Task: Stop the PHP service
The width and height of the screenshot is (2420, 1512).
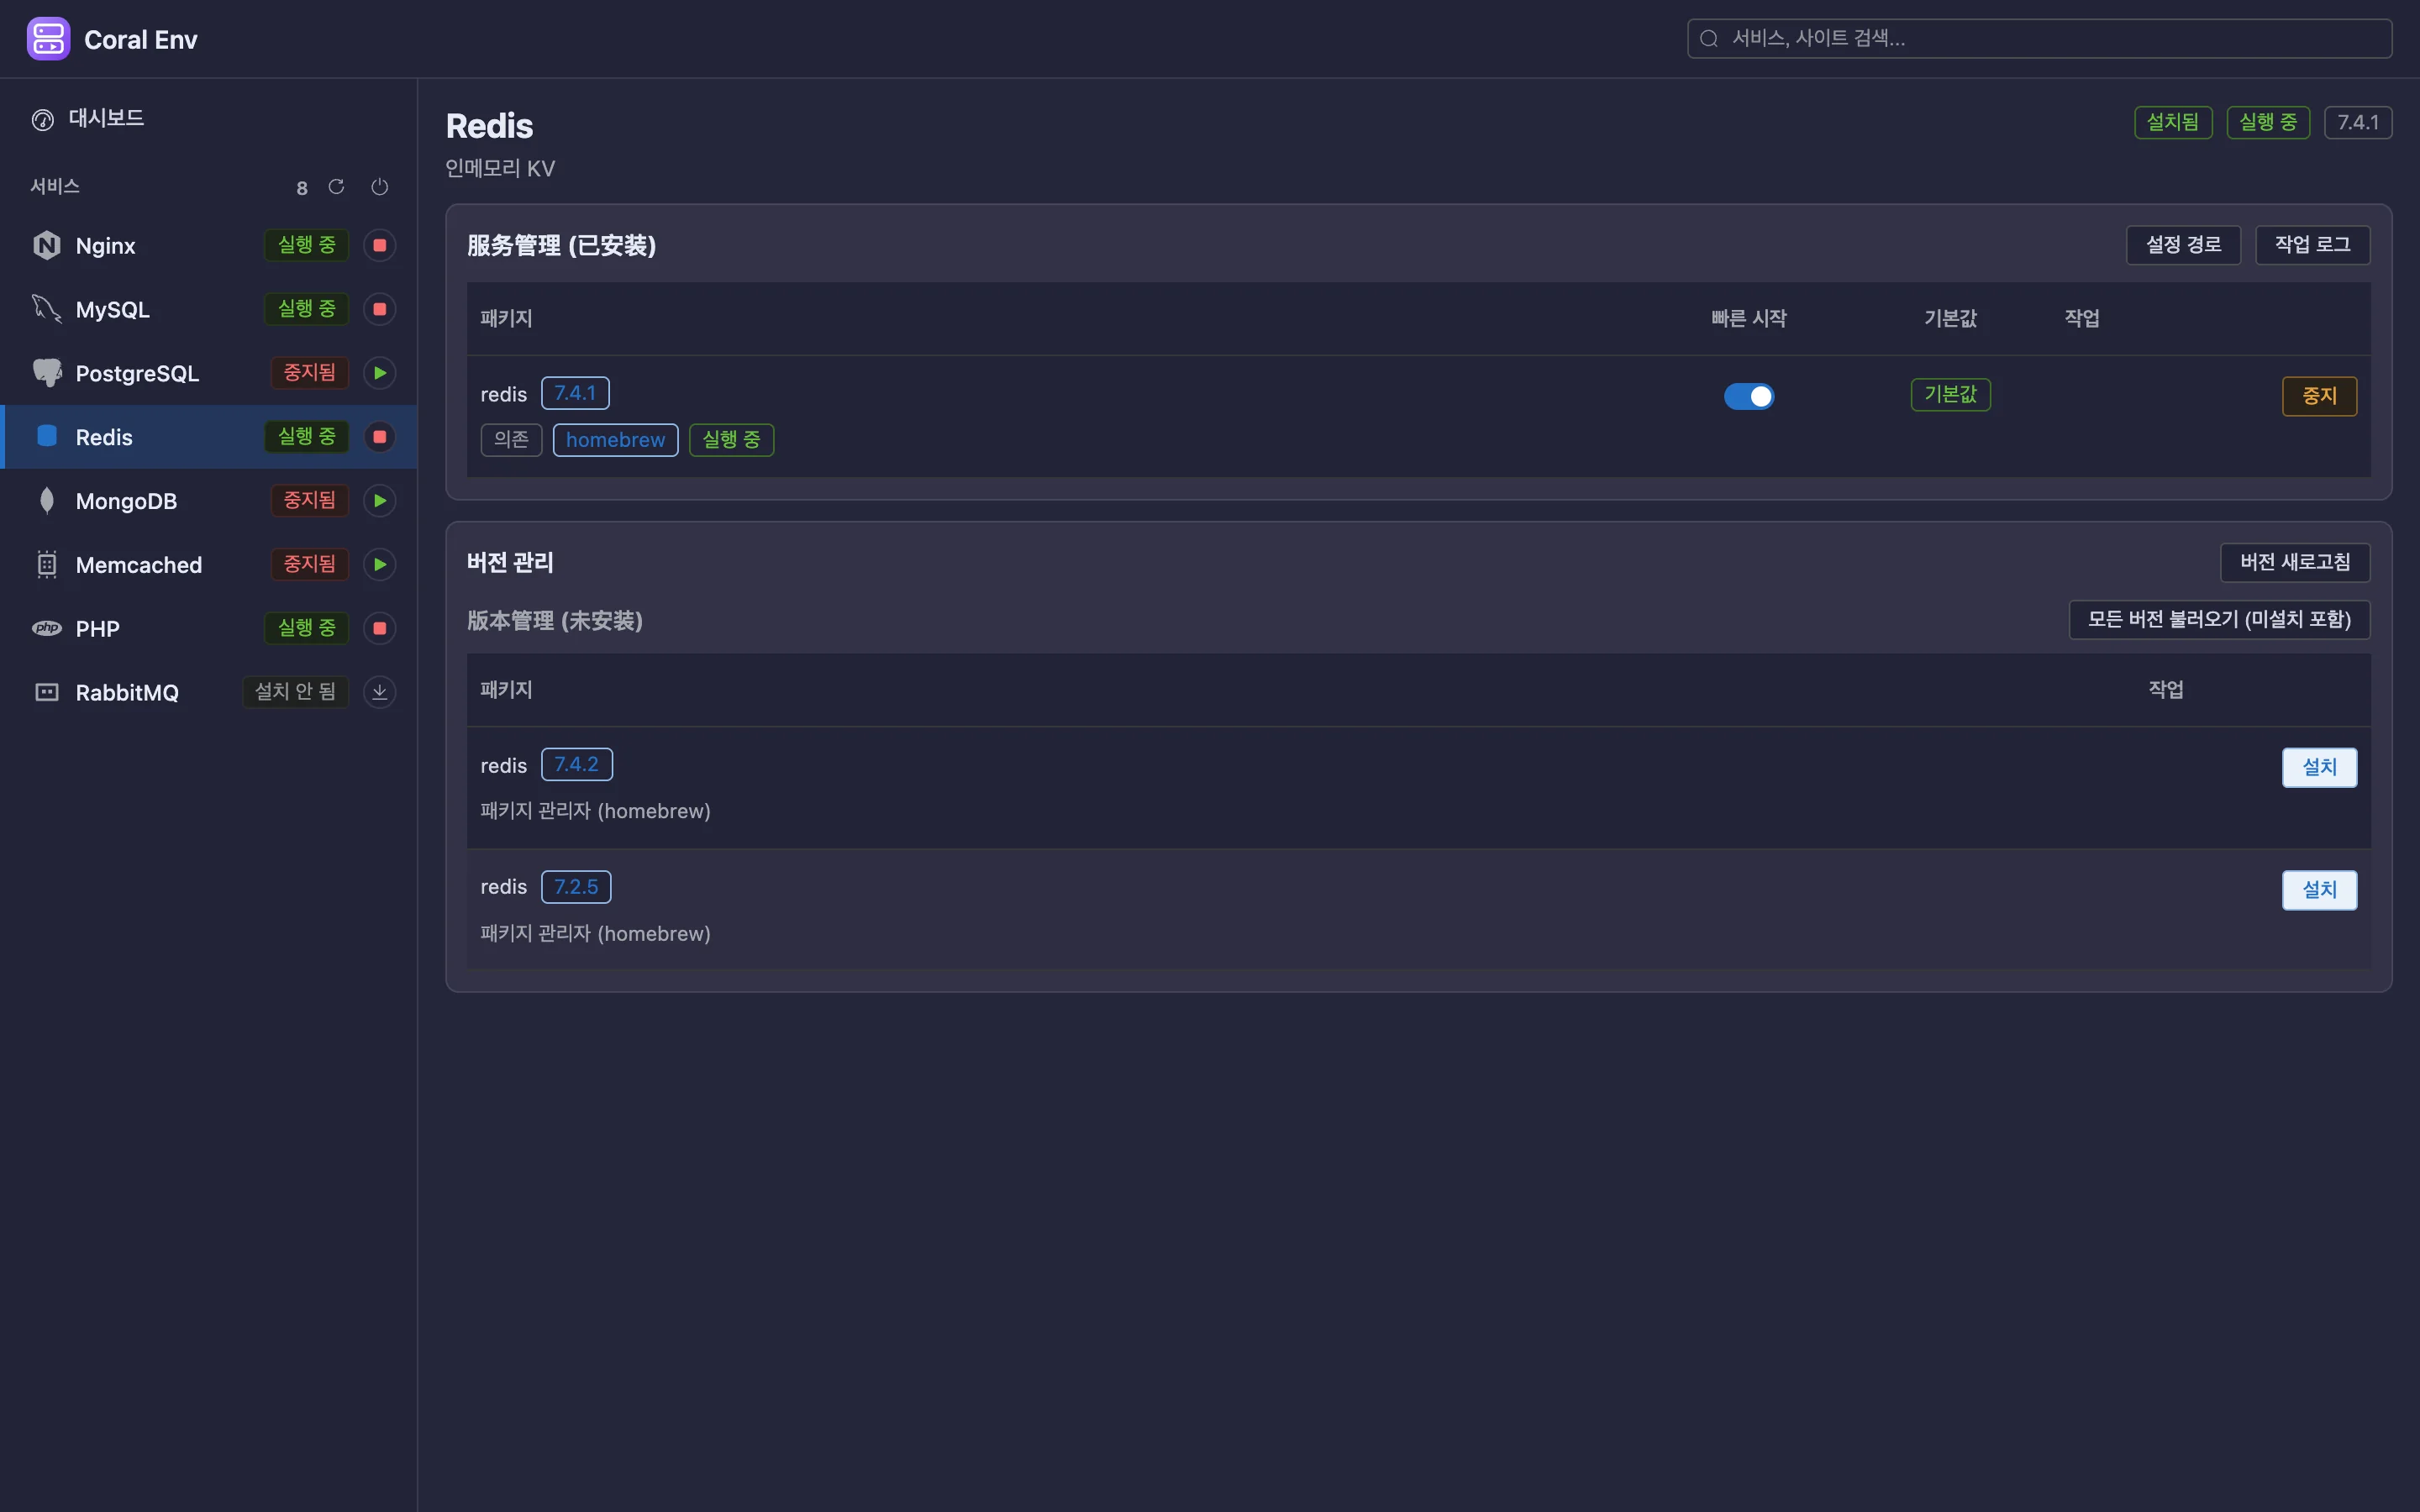Action: tap(379, 629)
